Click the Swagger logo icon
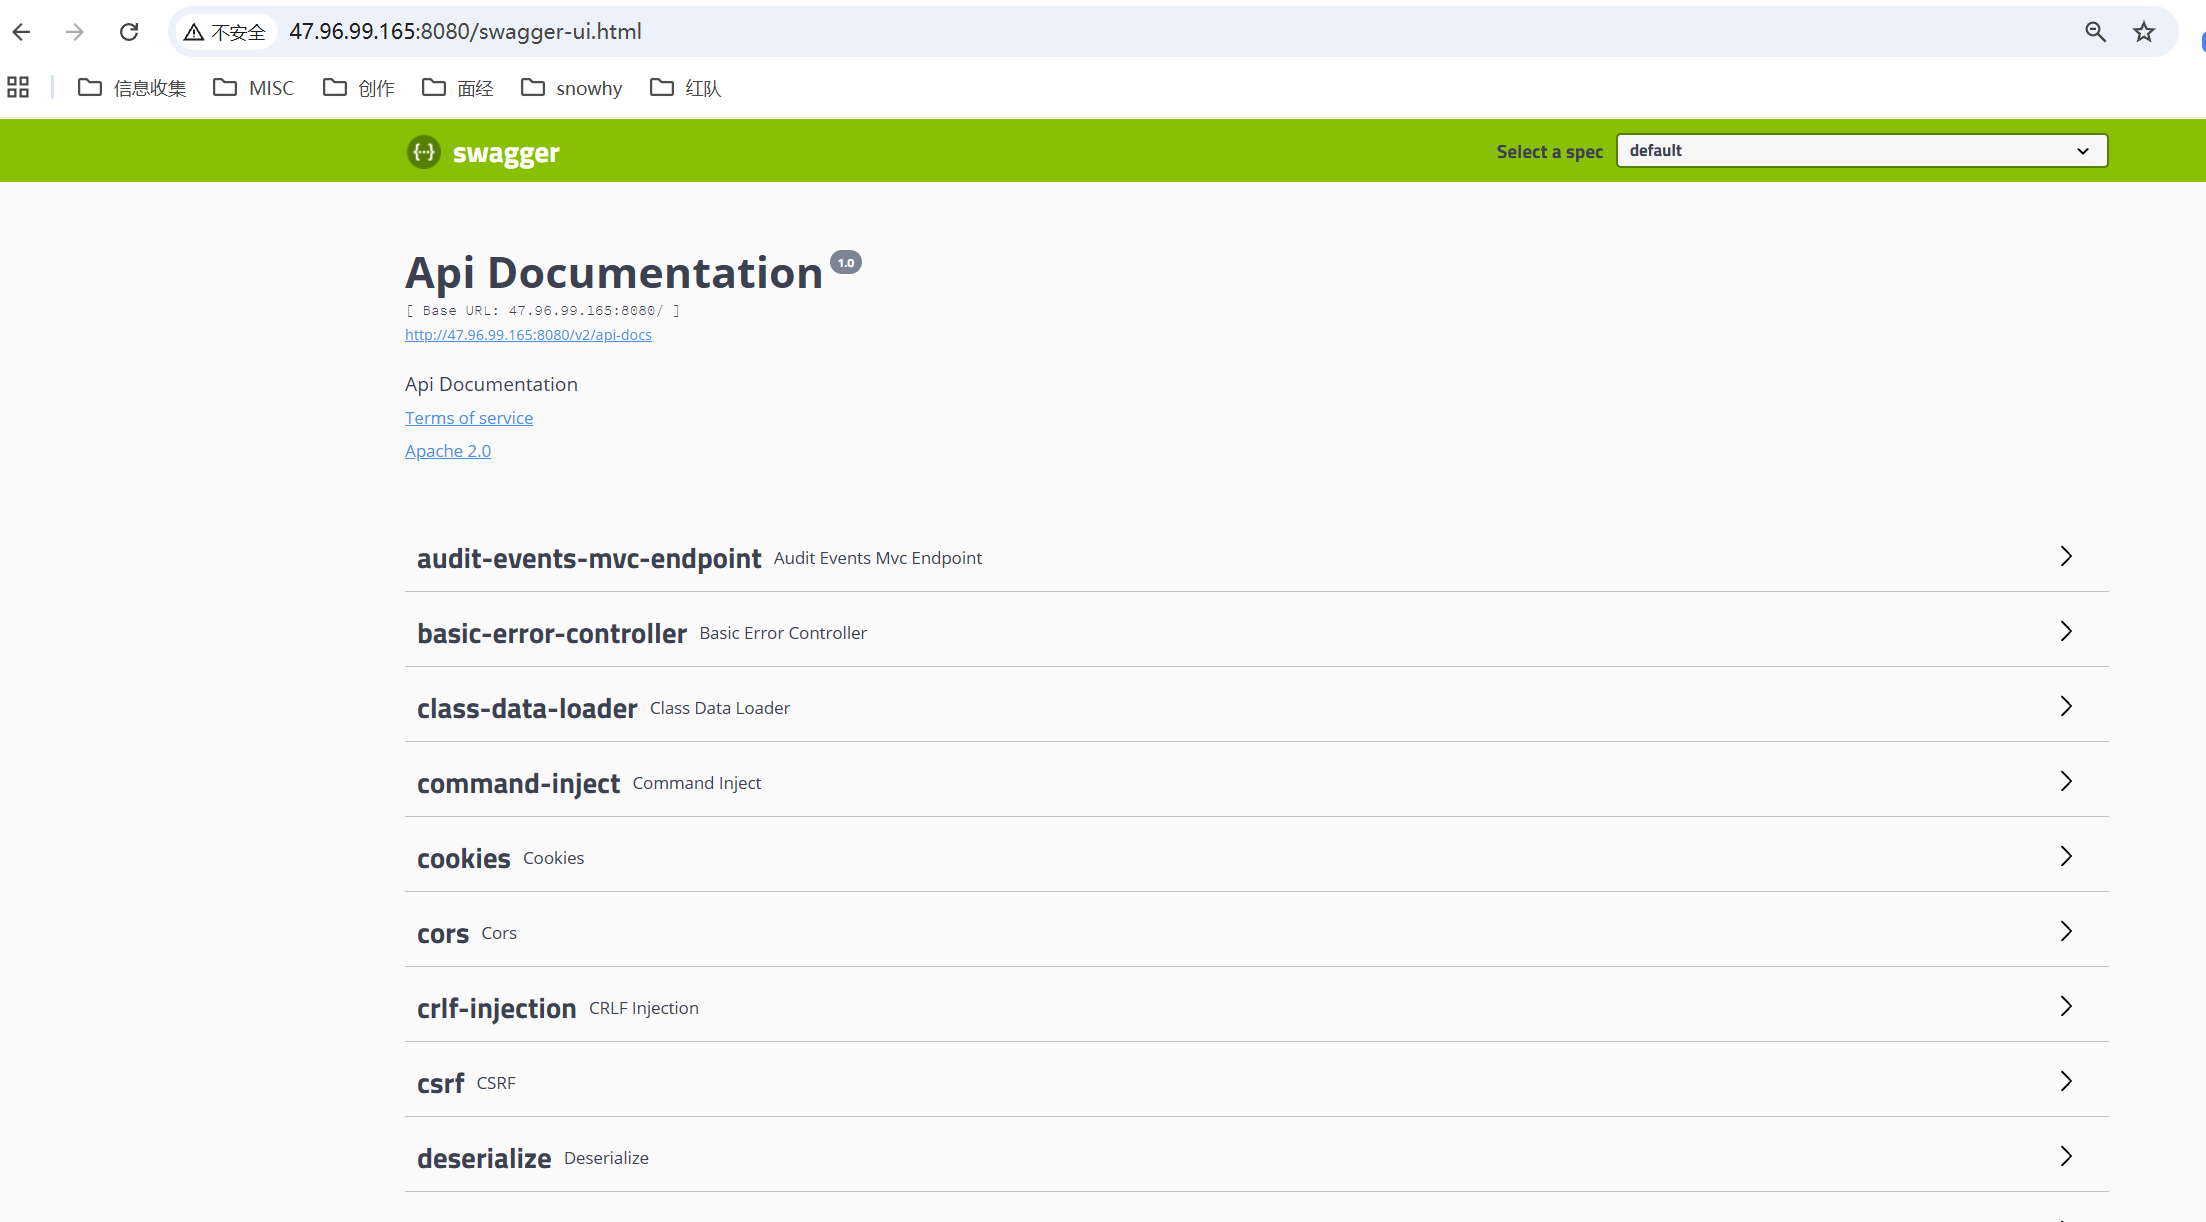The image size is (2206, 1222). (424, 152)
